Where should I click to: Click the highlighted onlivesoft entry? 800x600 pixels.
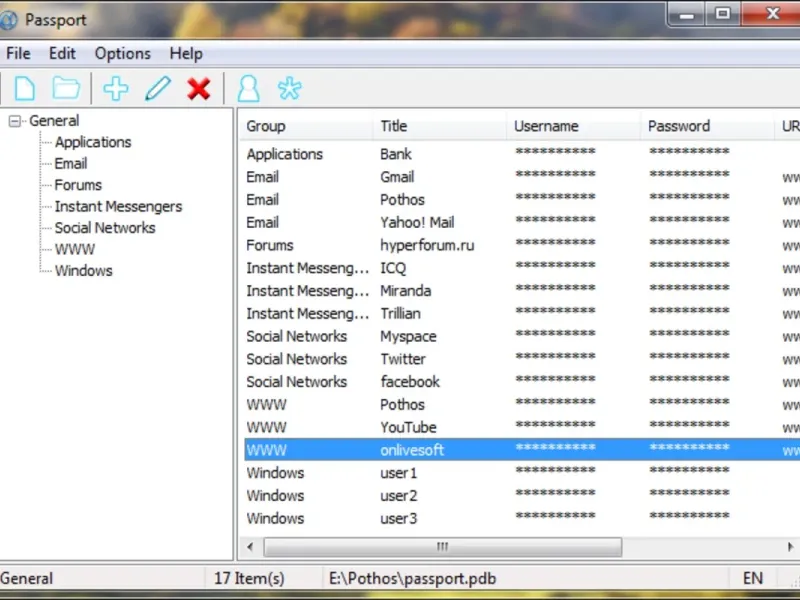[522, 449]
